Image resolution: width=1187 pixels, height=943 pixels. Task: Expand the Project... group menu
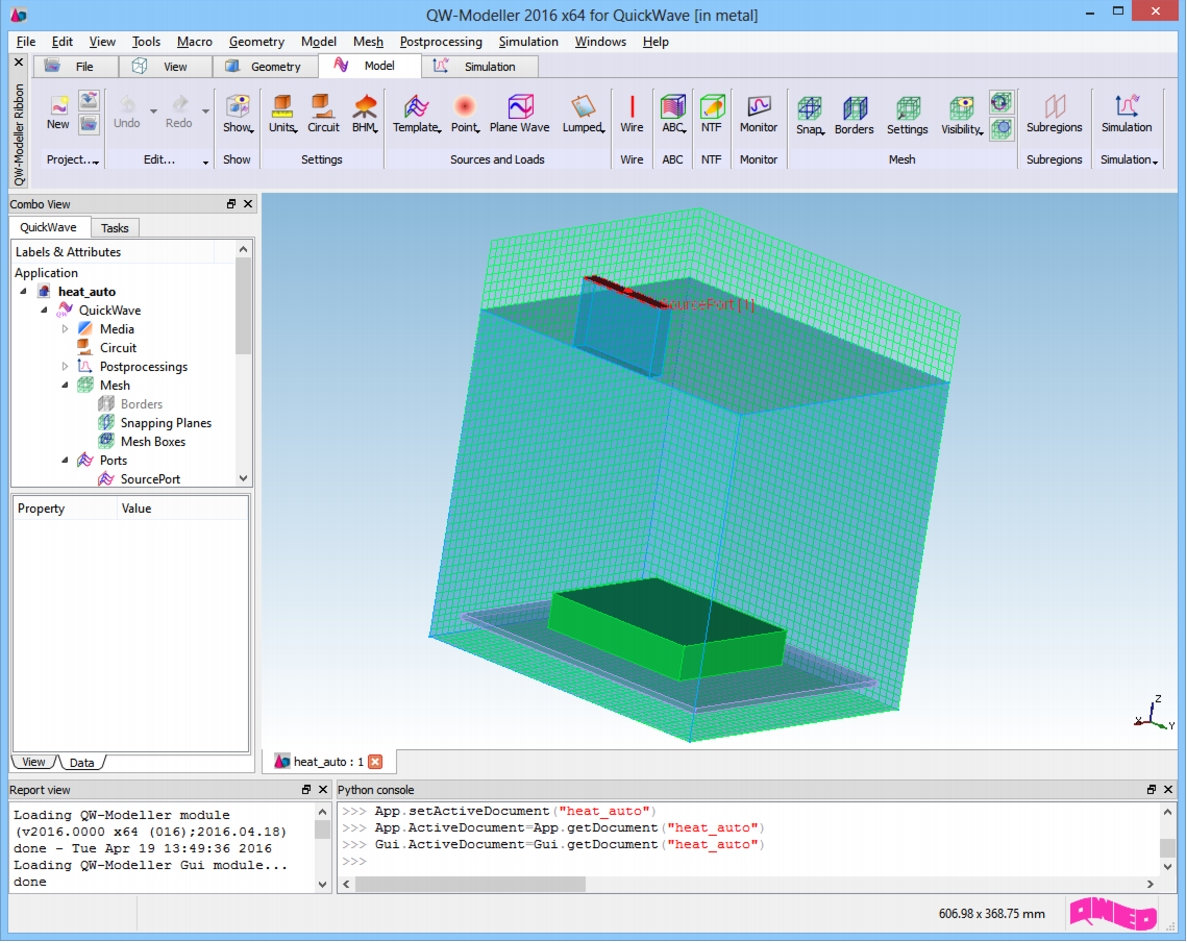point(73,160)
